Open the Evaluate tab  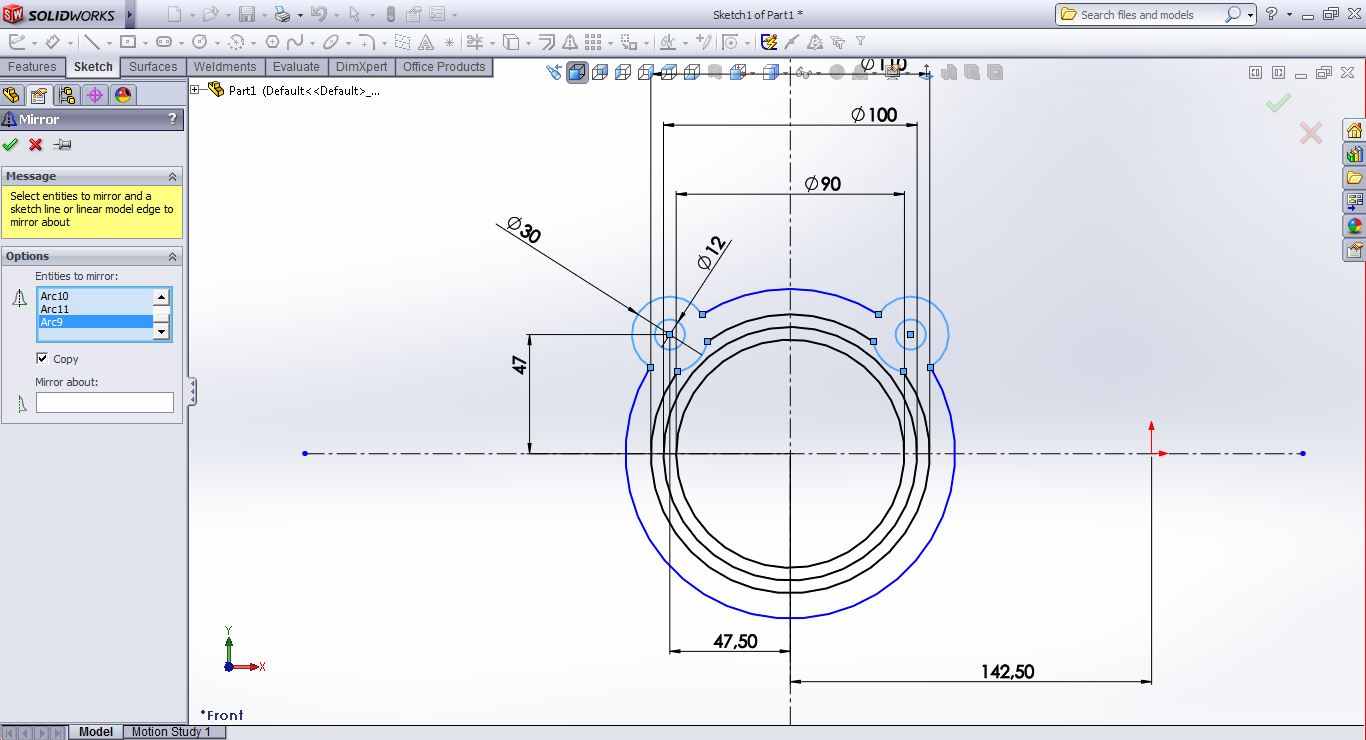[296, 67]
